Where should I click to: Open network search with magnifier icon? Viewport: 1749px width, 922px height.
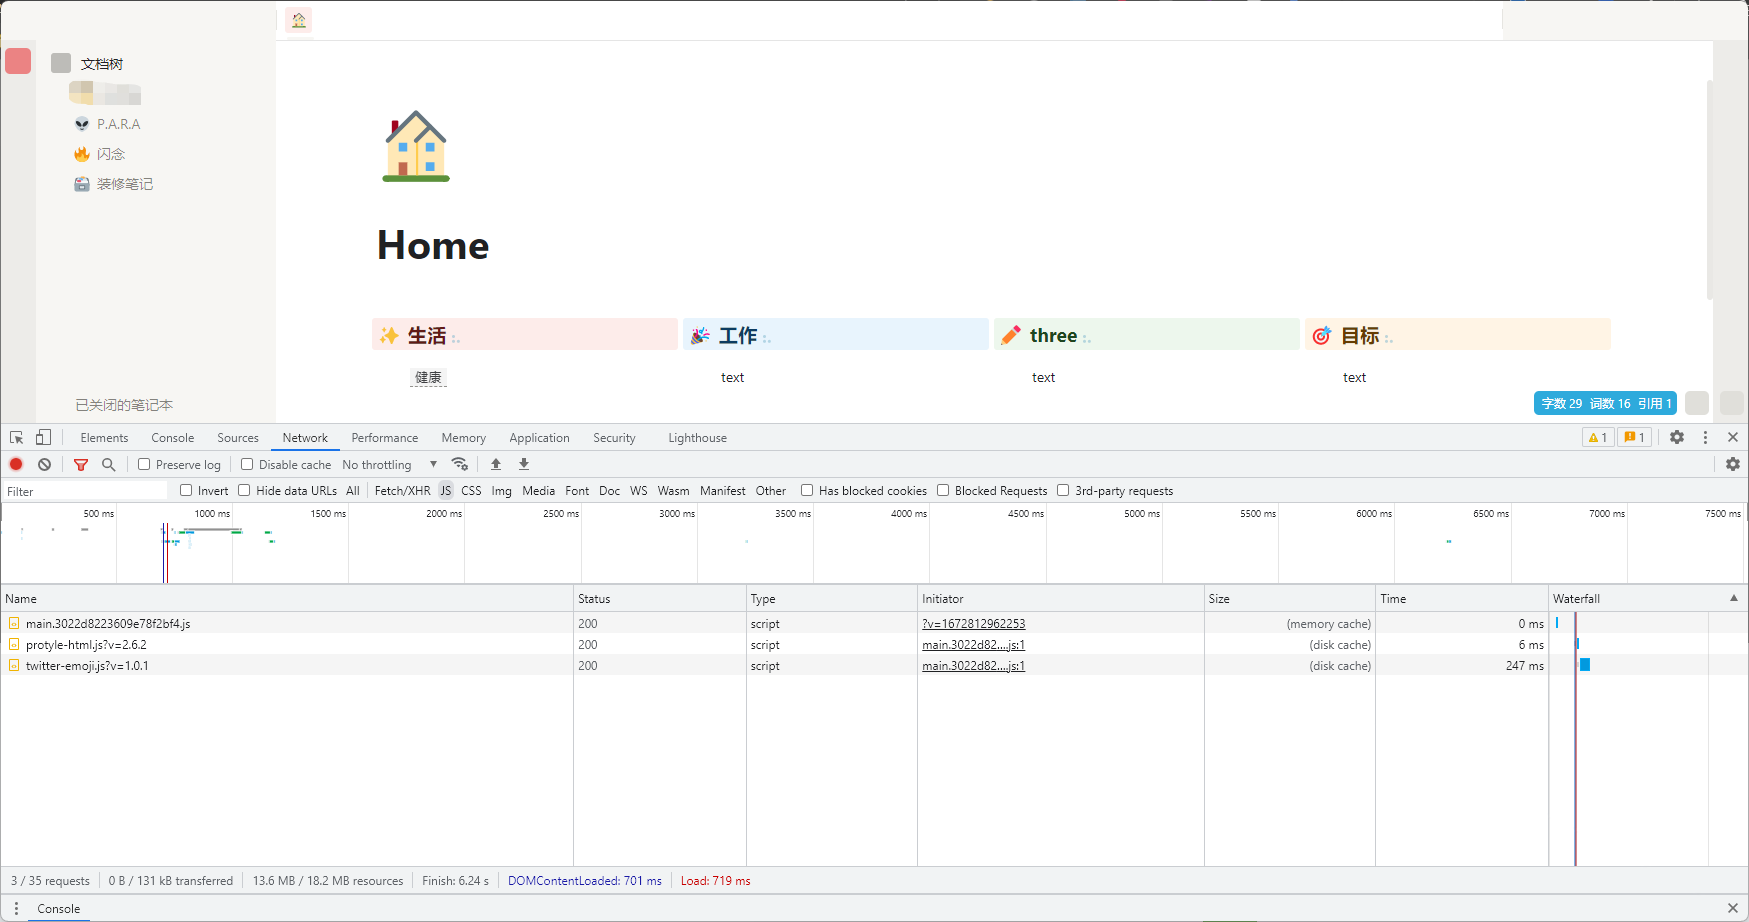[x=109, y=465]
